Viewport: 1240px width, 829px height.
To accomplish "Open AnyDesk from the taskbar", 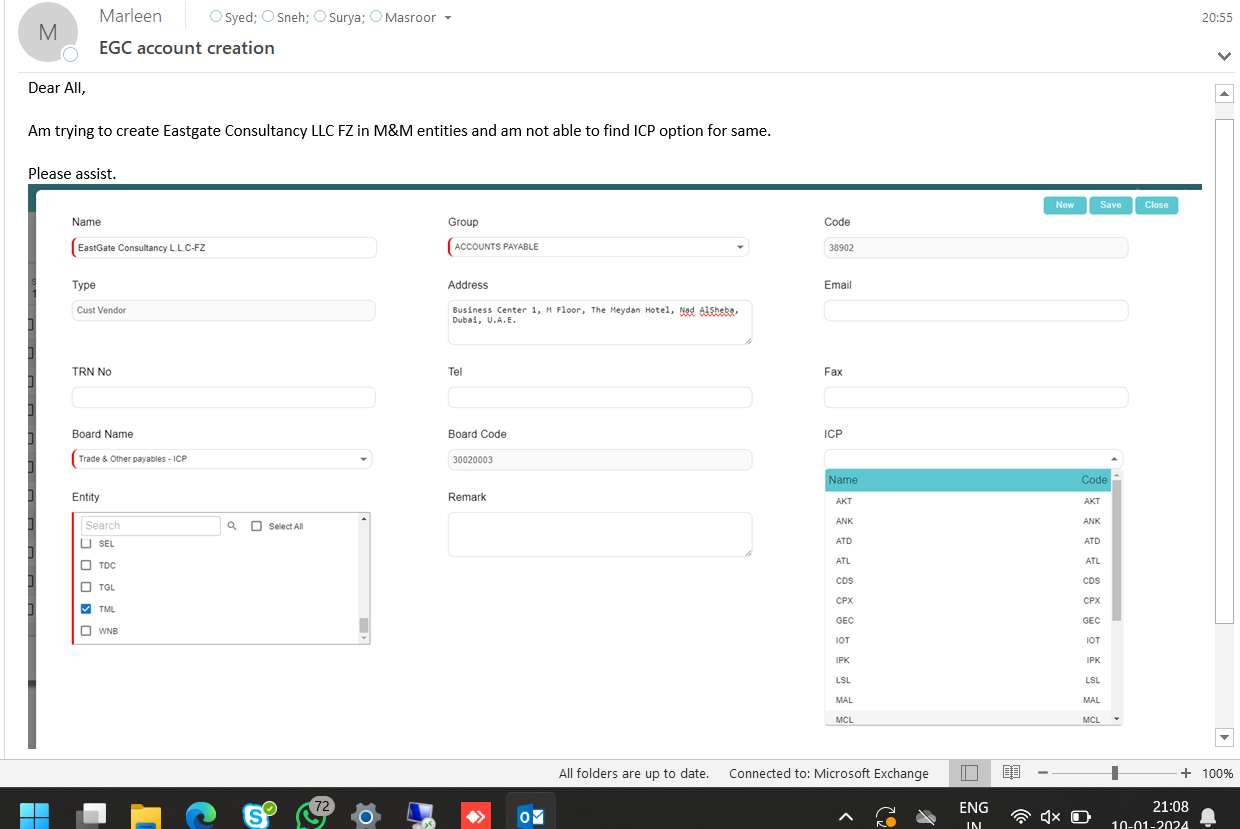I will pyautogui.click(x=475, y=815).
